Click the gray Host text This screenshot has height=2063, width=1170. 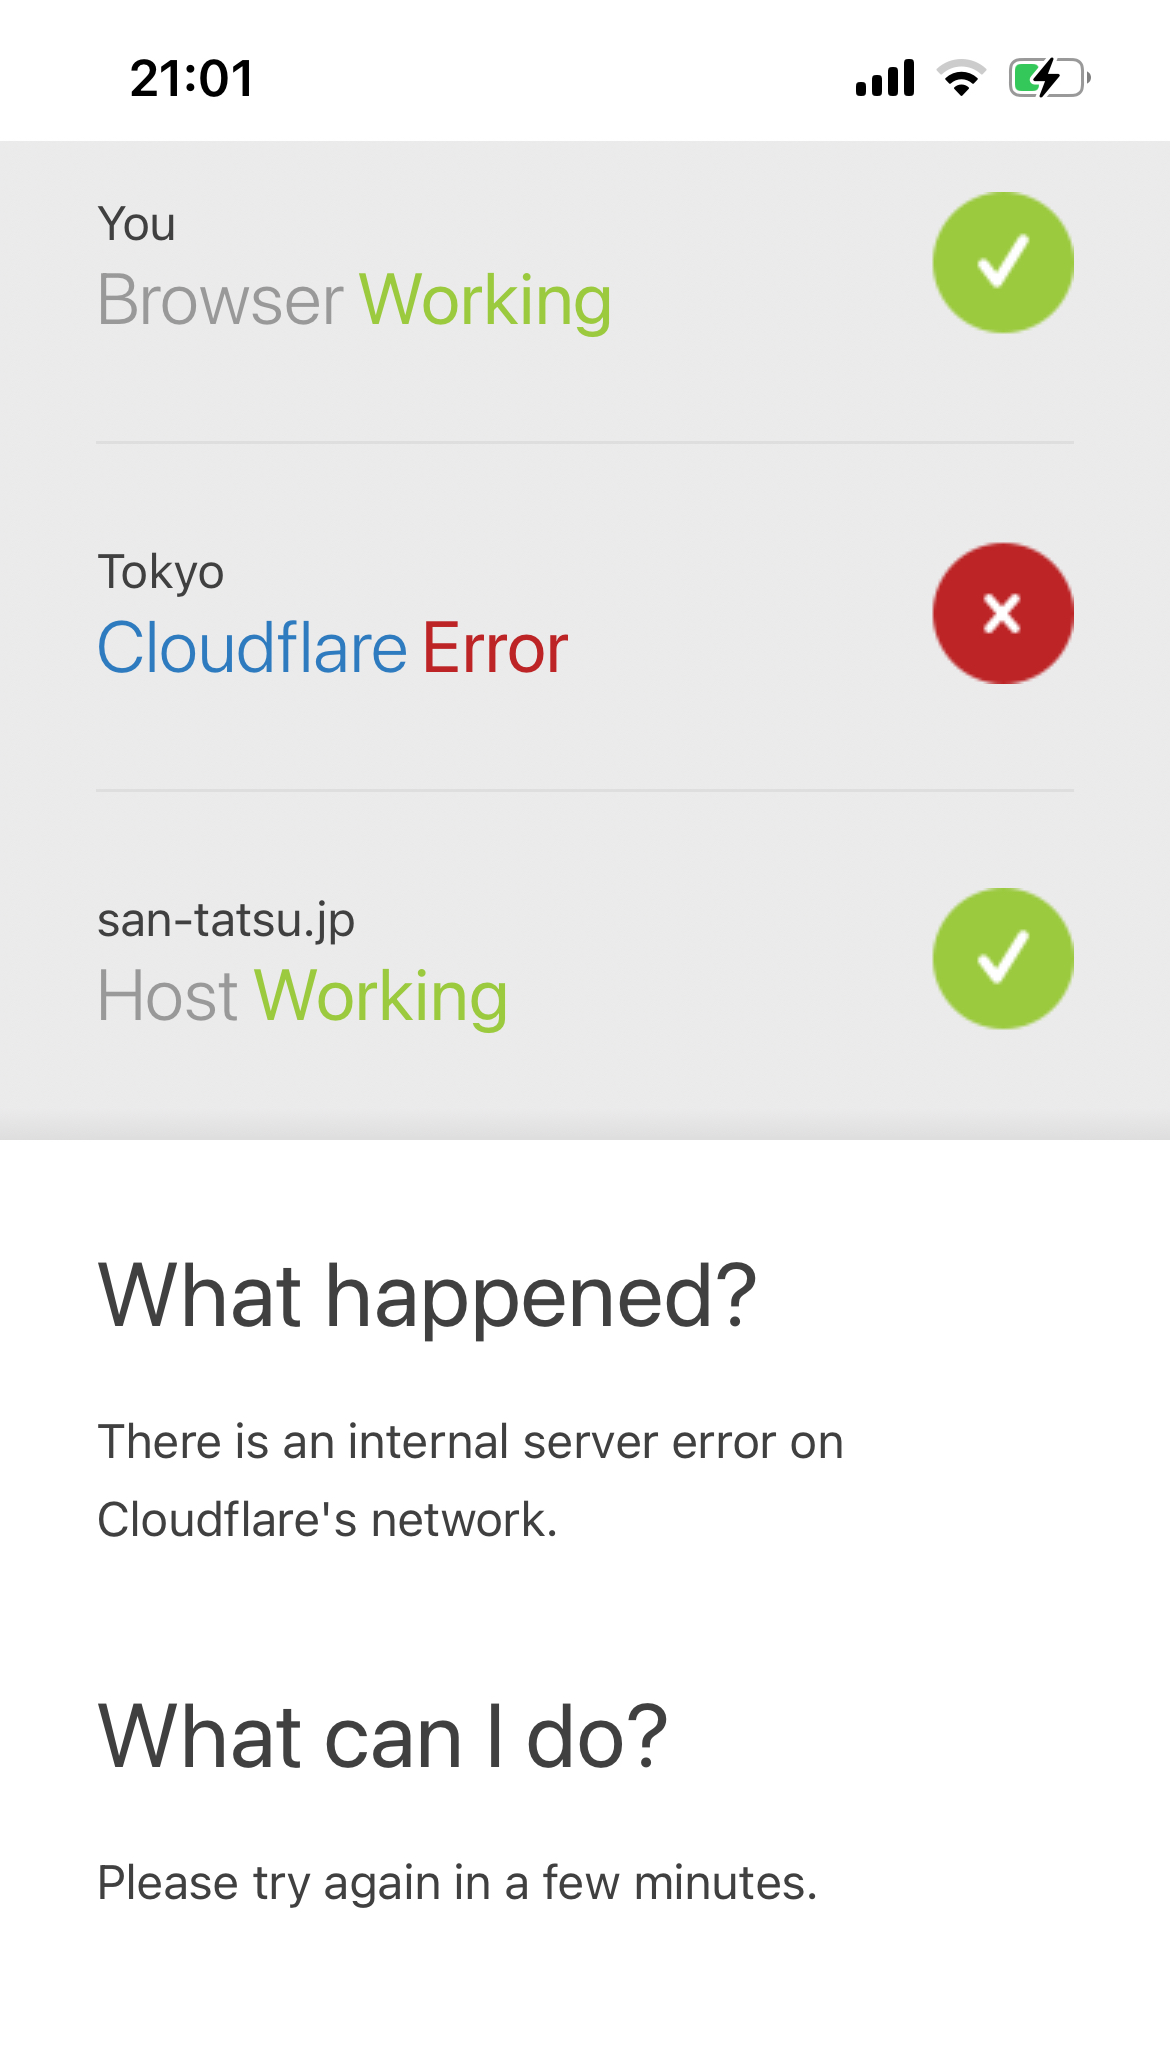(168, 996)
